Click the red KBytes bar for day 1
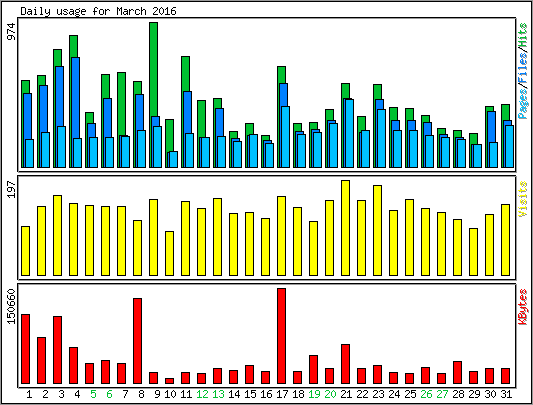The image size is (533, 405). pos(25,349)
